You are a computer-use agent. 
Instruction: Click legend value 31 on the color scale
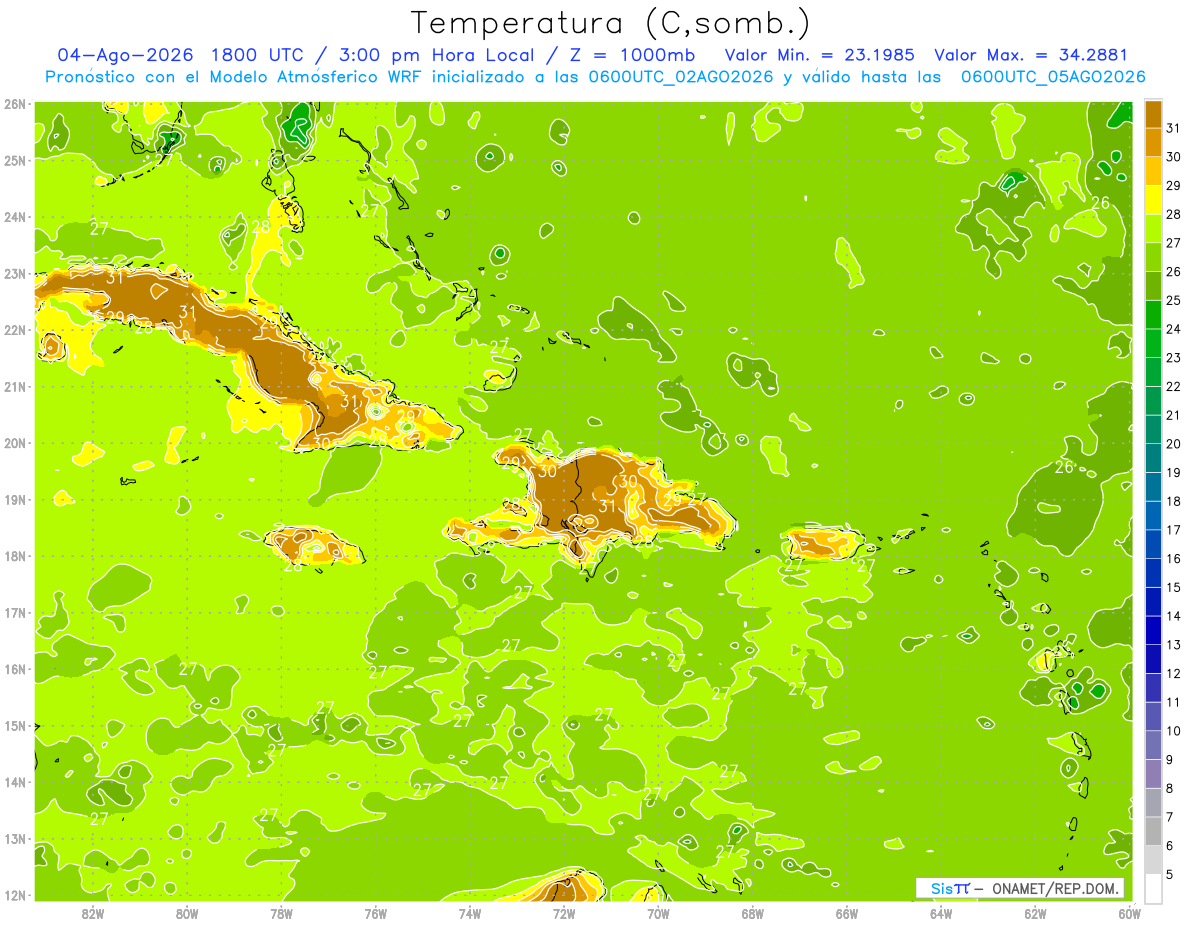coord(1173,128)
